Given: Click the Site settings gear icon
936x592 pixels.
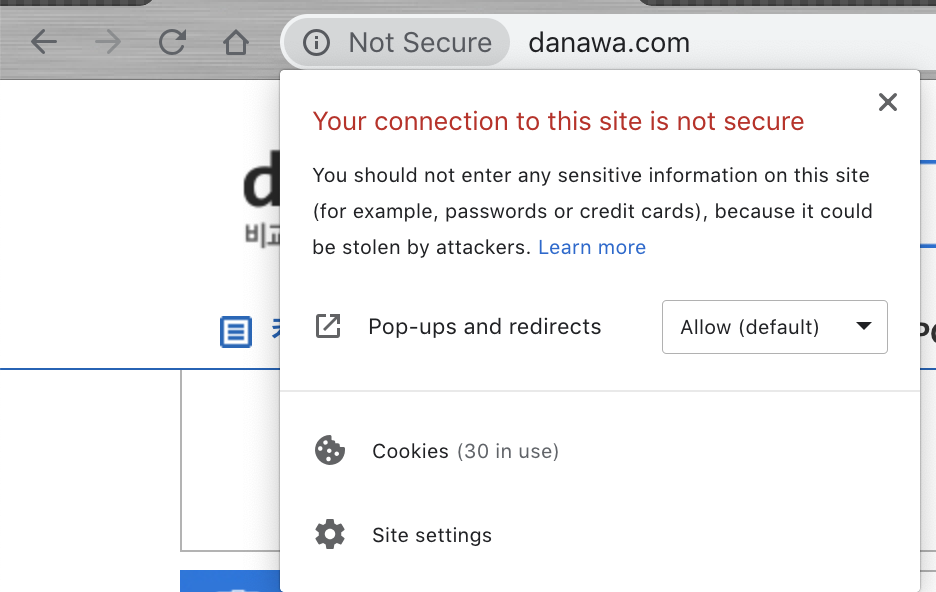Looking at the screenshot, I should click(329, 534).
